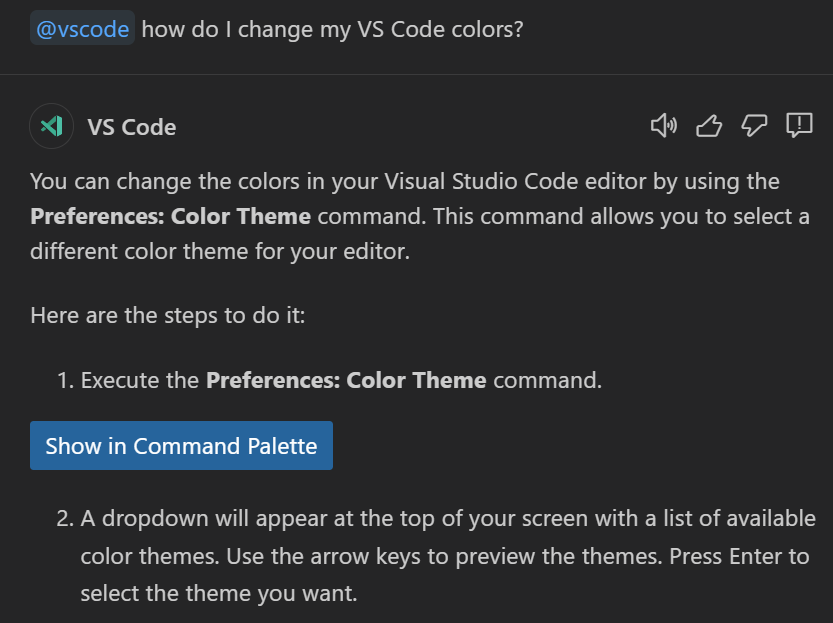Mark the response as helpful with thumbs up

[x=708, y=125]
